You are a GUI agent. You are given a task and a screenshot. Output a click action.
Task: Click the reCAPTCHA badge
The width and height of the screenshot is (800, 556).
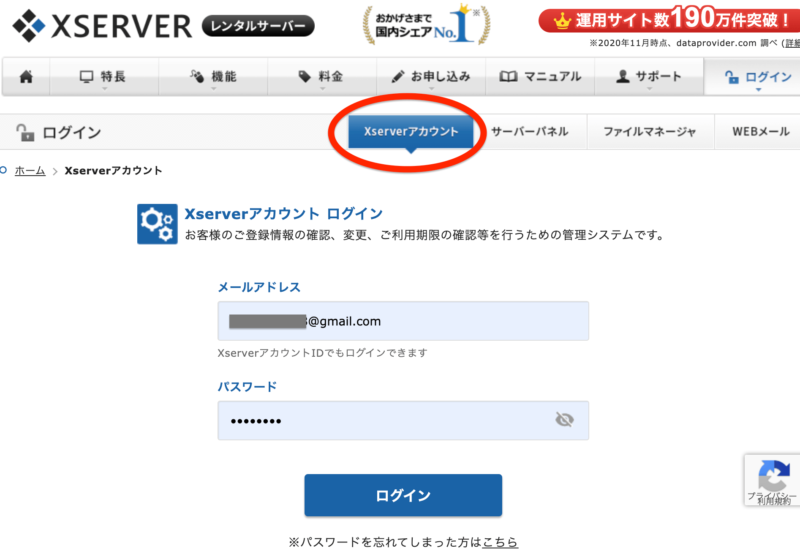[x=772, y=480]
